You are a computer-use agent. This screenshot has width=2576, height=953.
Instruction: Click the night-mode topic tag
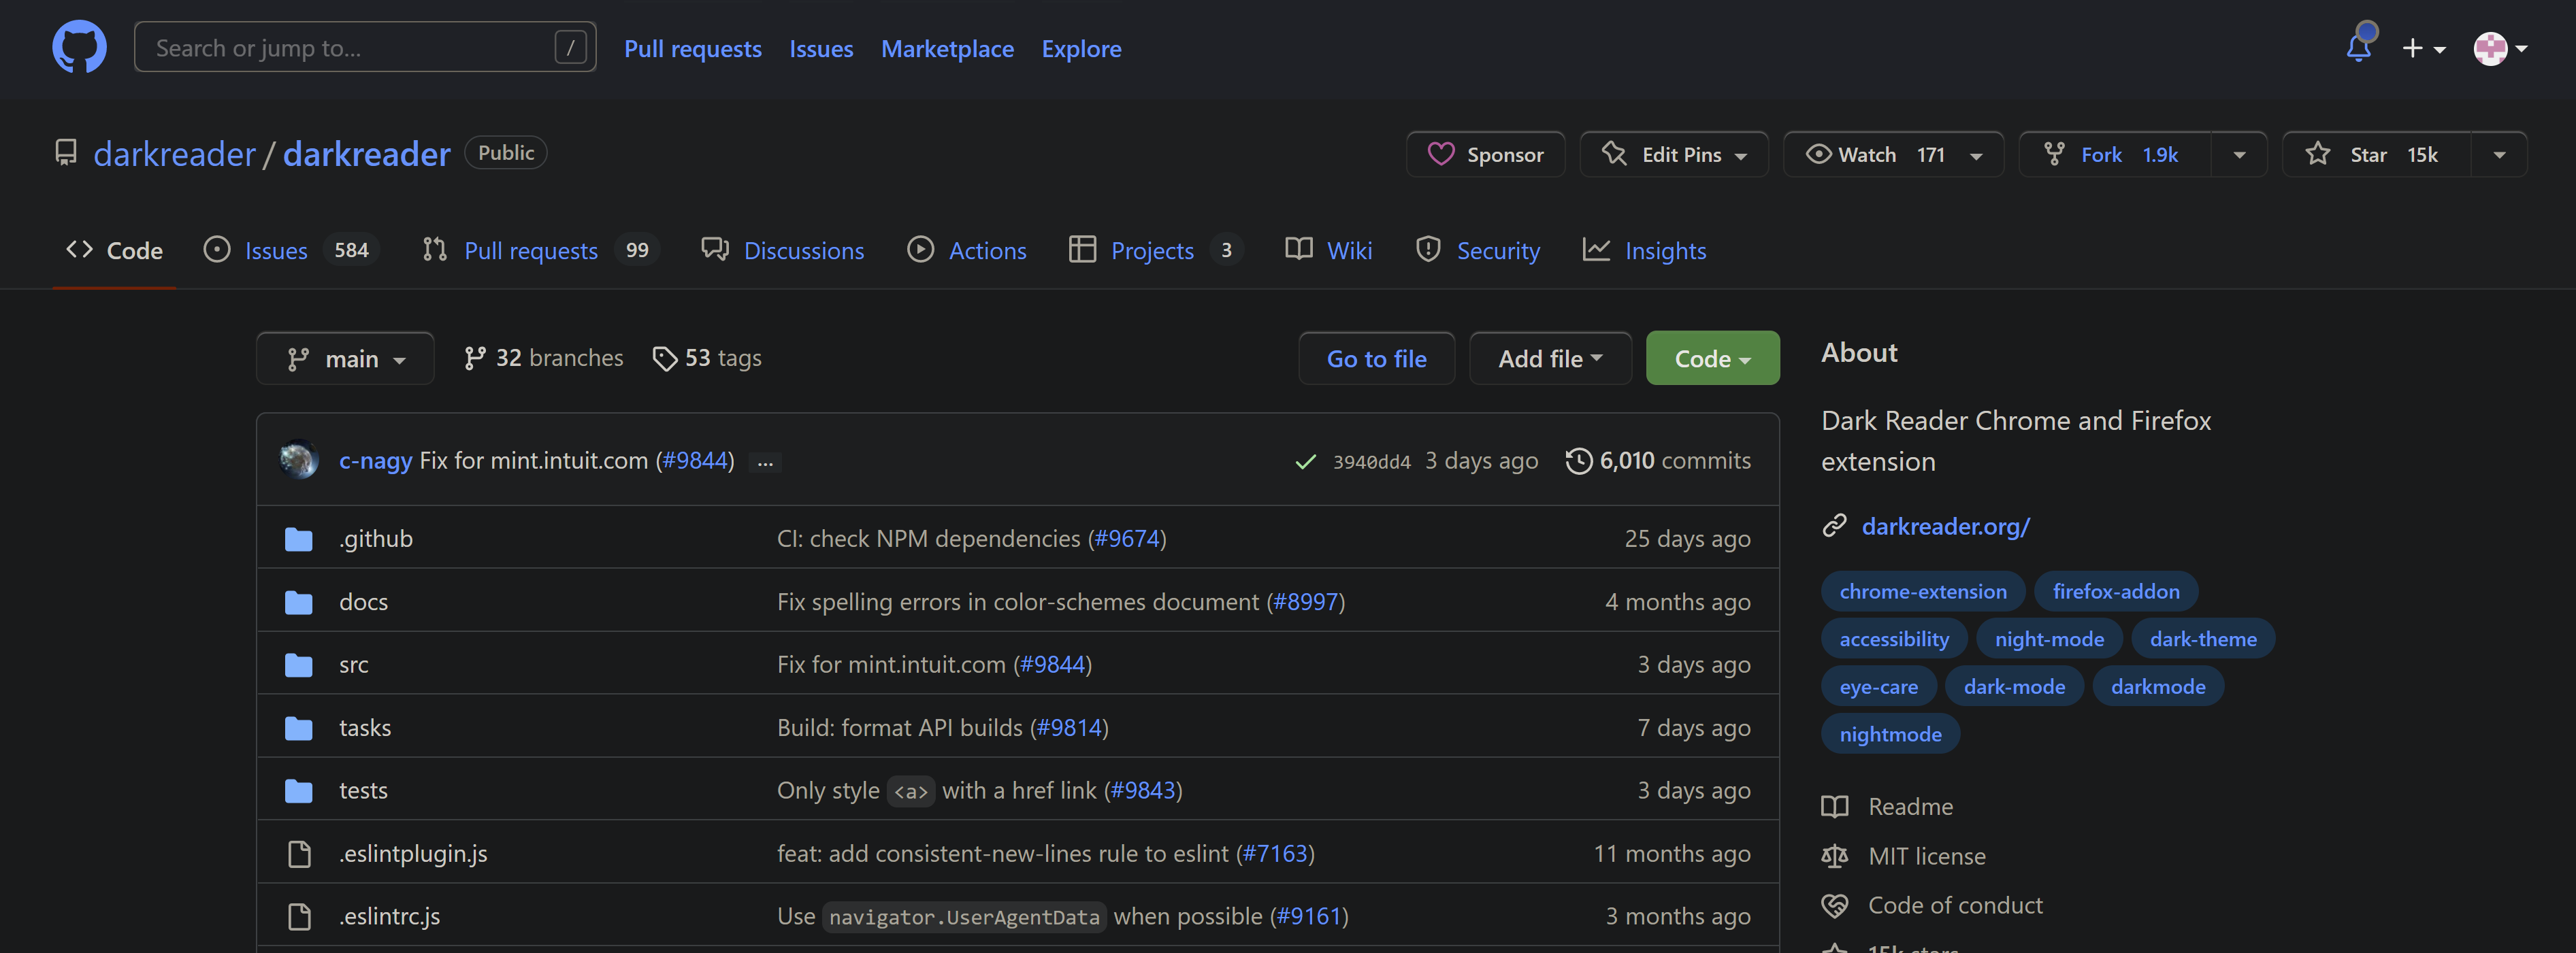[2049, 639]
